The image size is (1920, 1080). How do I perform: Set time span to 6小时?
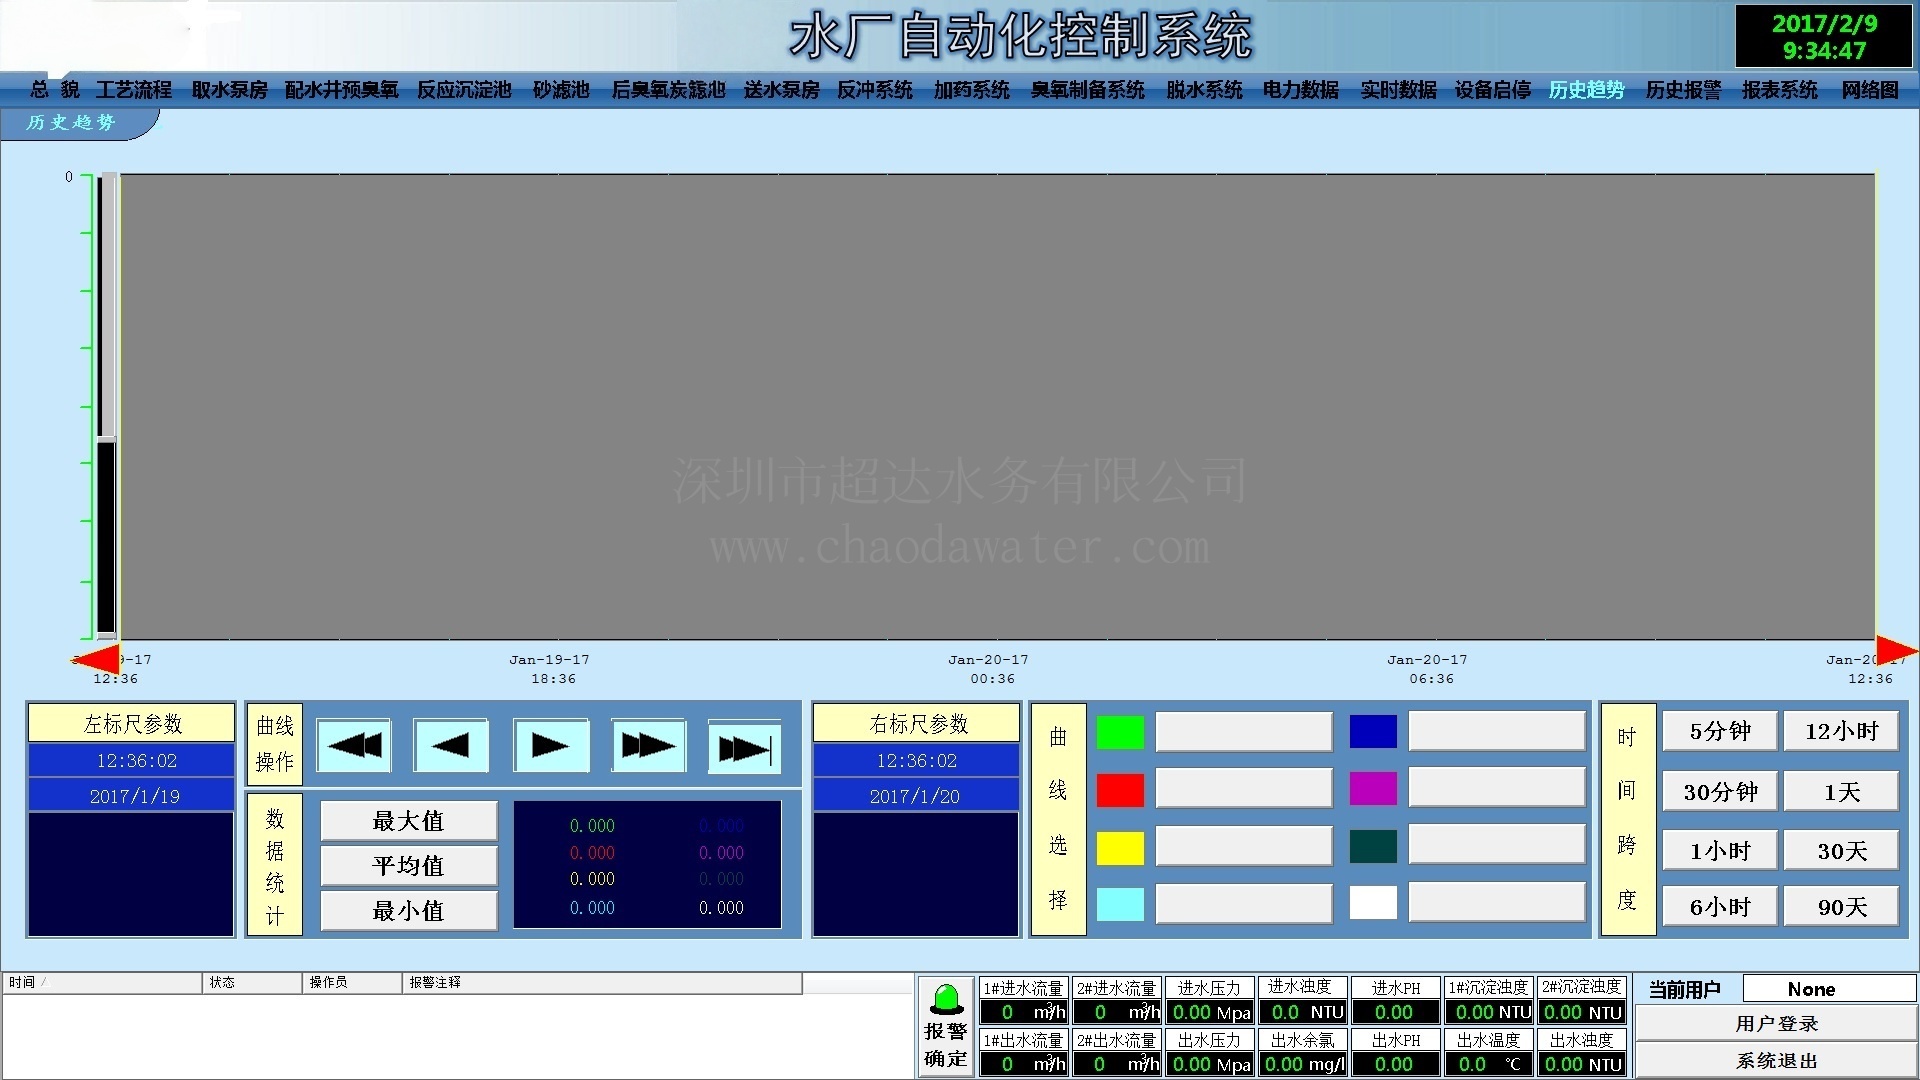point(1720,907)
